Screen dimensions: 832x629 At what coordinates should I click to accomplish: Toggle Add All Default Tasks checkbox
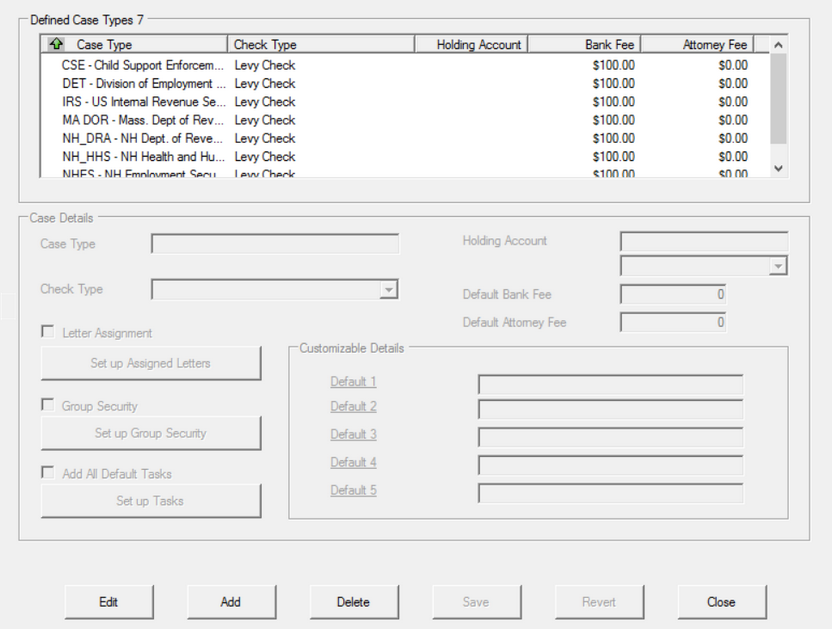[48, 472]
